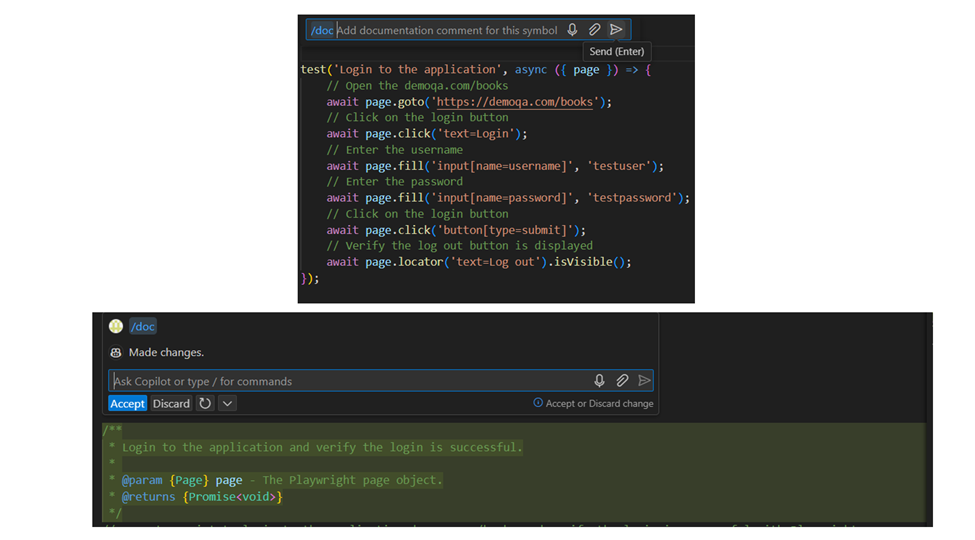The width and height of the screenshot is (975, 540).
Task: Click the paperclip attach icon beside /doc prompt
Action: [x=594, y=30]
